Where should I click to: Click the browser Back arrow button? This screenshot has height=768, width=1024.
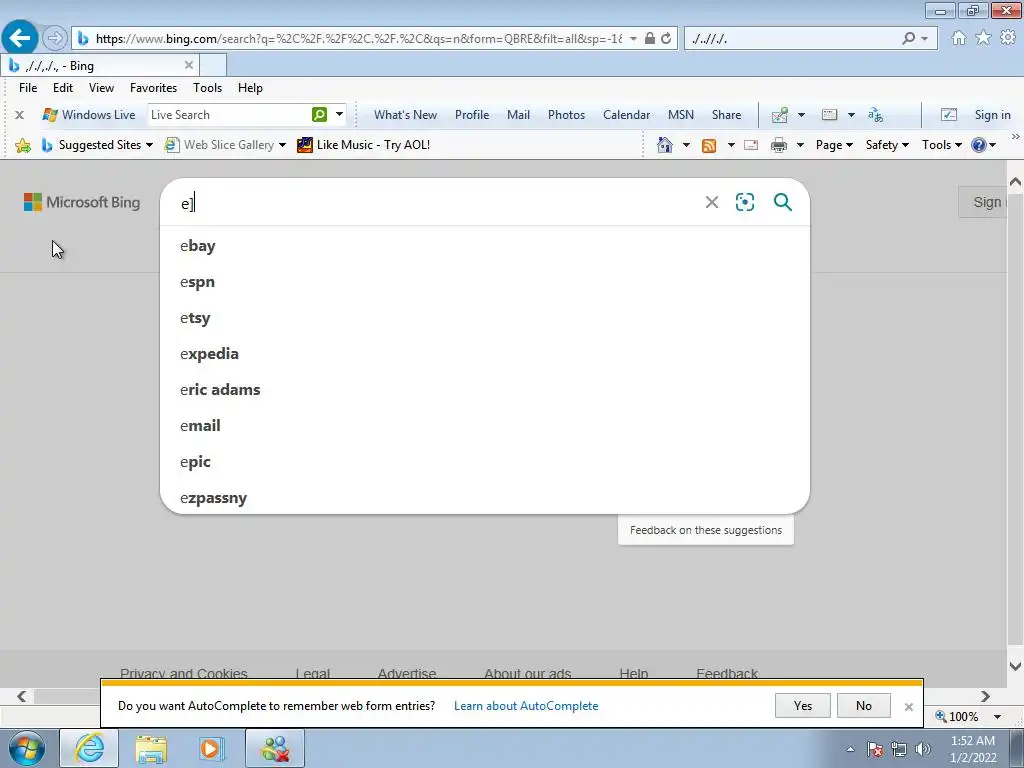(20, 38)
